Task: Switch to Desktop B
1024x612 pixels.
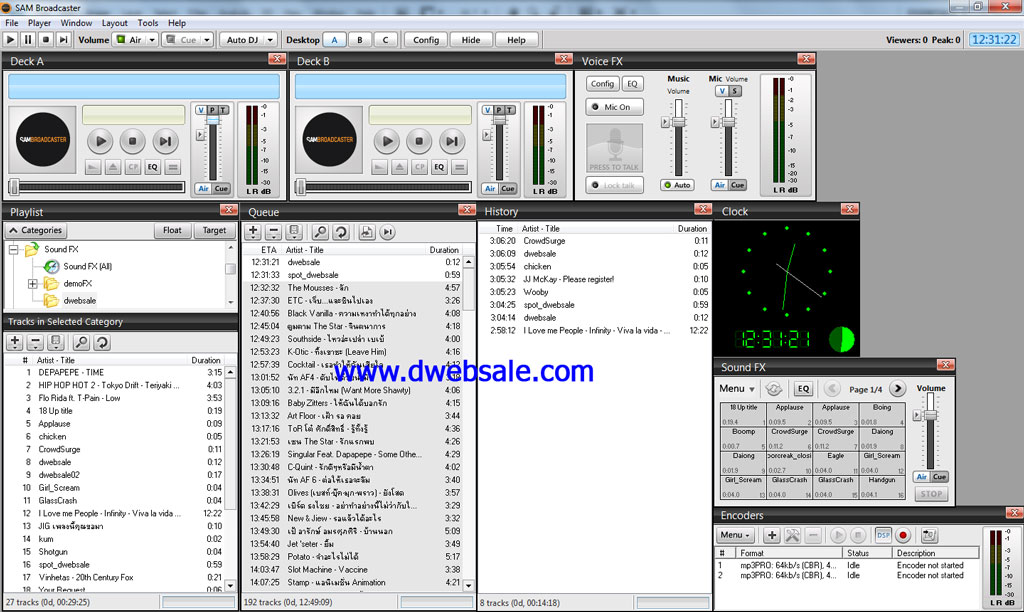Action: click(360, 40)
